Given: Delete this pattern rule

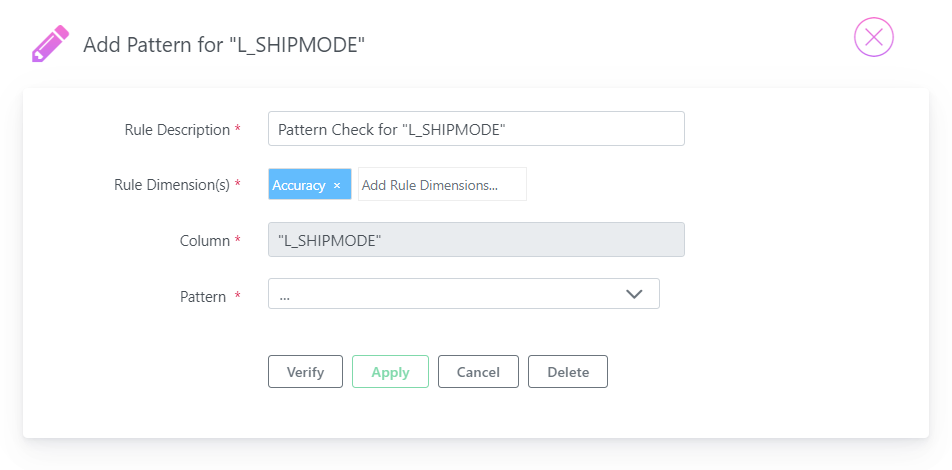Looking at the screenshot, I should pos(568,372).
